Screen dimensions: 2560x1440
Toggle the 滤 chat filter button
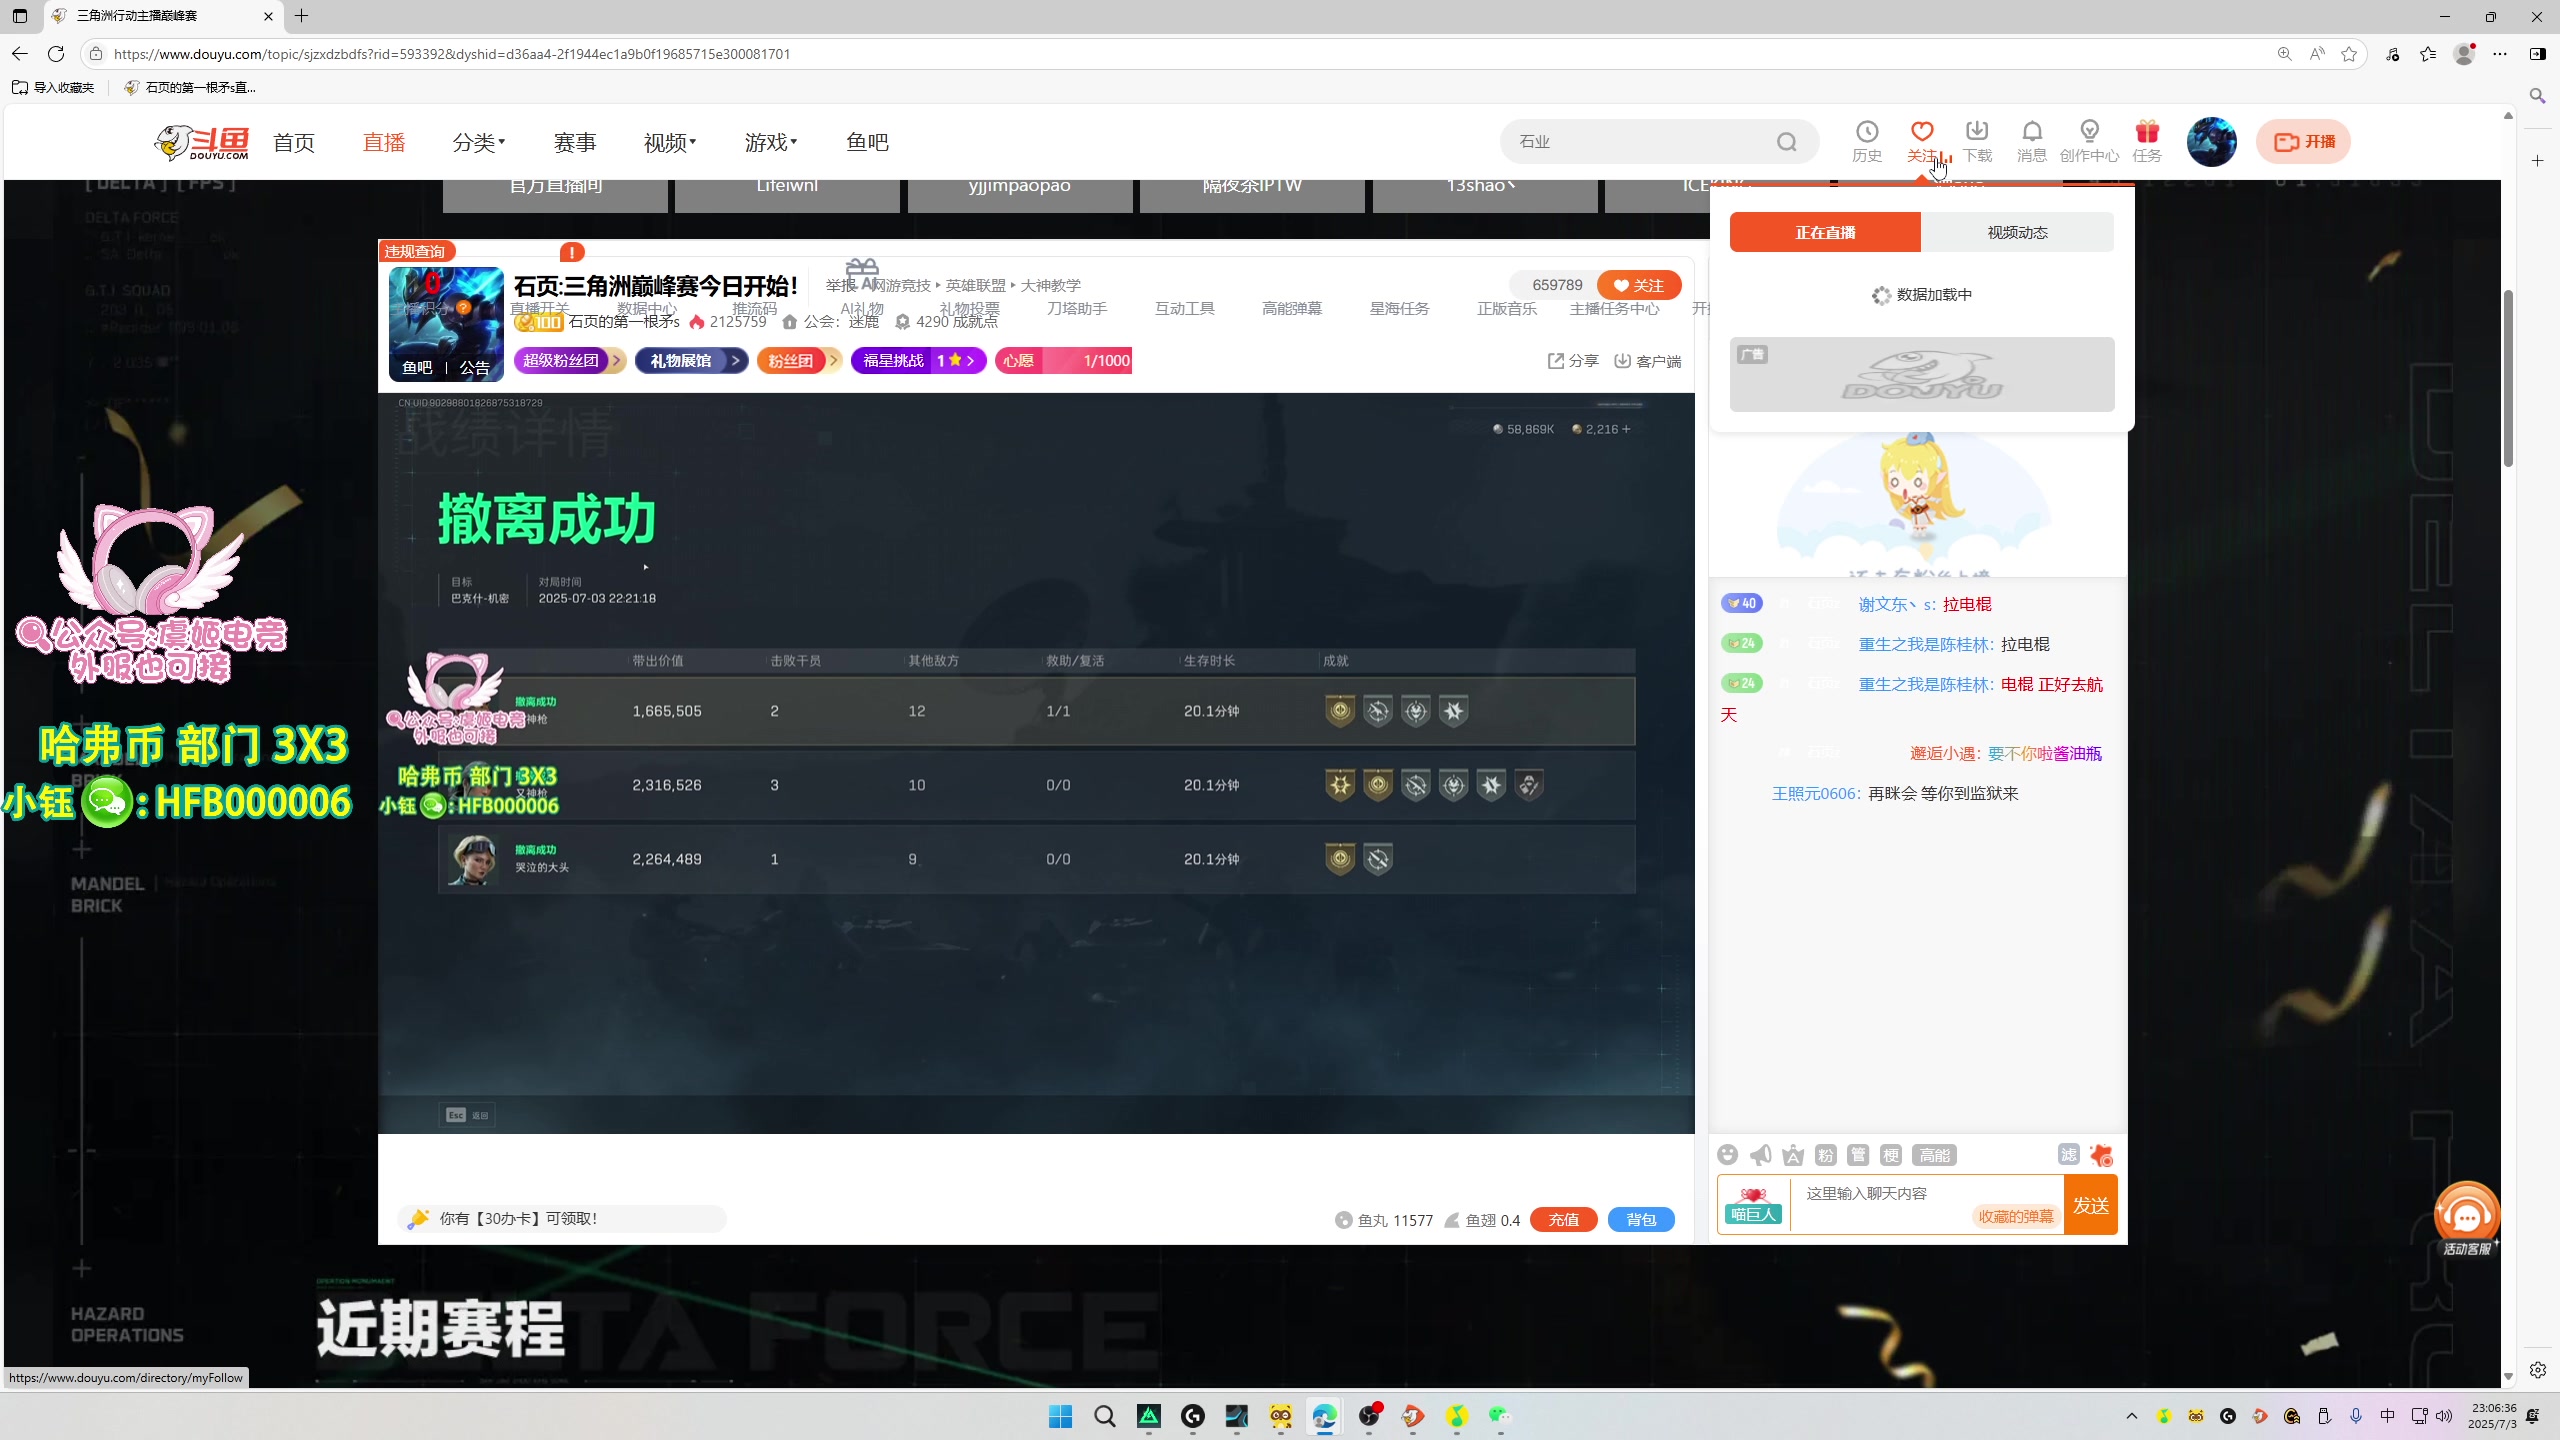pyautogui.click(x=2068, y=1155)
